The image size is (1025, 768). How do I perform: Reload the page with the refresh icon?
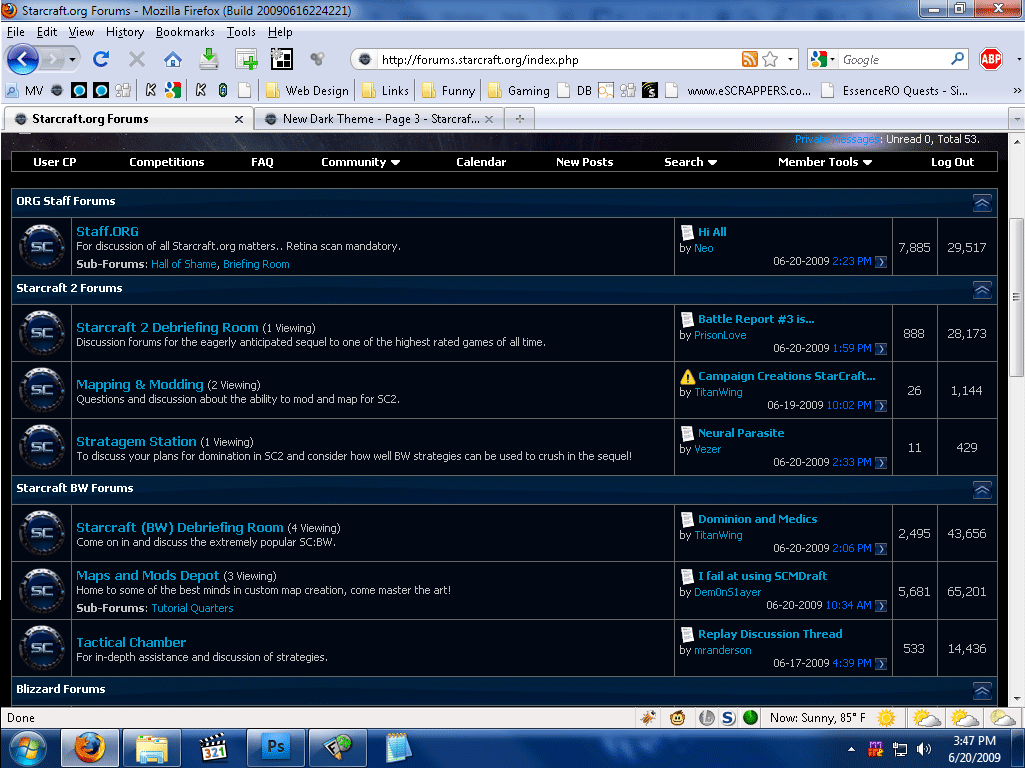101,59
